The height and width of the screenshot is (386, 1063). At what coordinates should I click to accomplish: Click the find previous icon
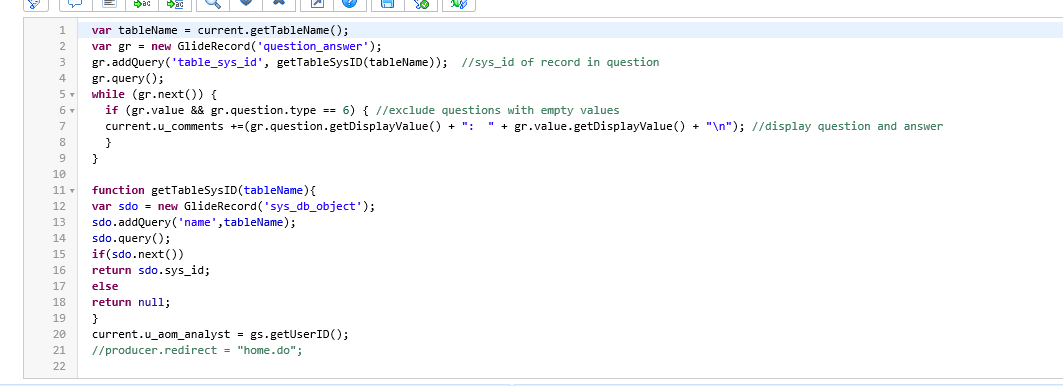tap(279, 3)
